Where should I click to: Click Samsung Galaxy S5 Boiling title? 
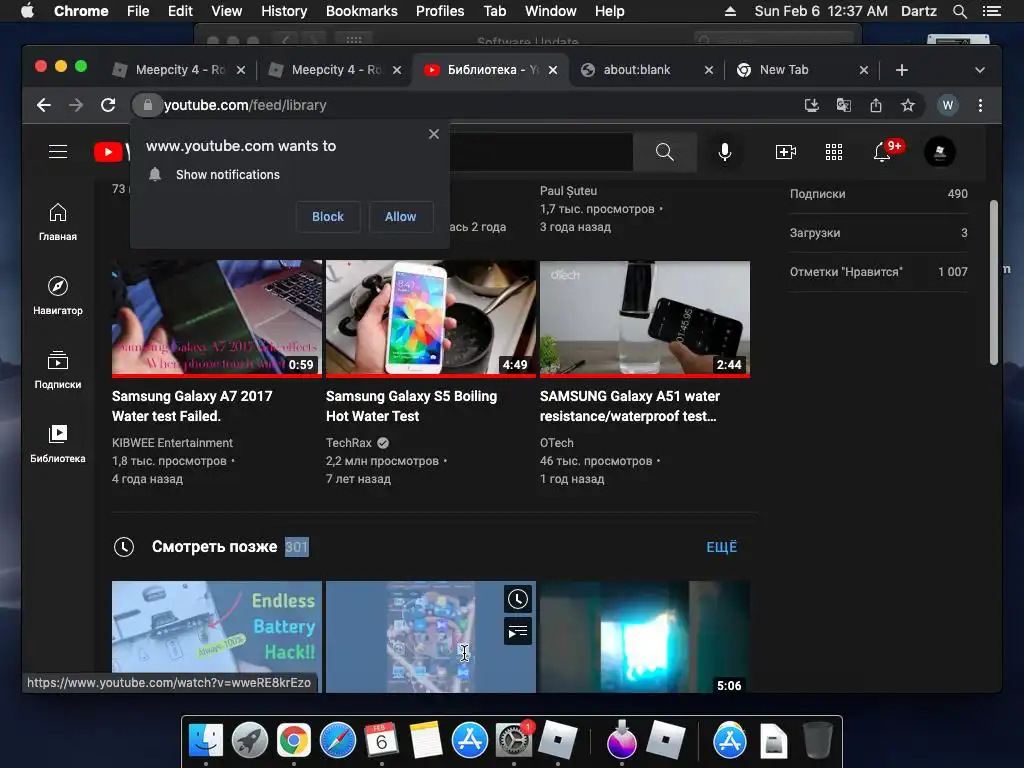click(x=411, y=406)
